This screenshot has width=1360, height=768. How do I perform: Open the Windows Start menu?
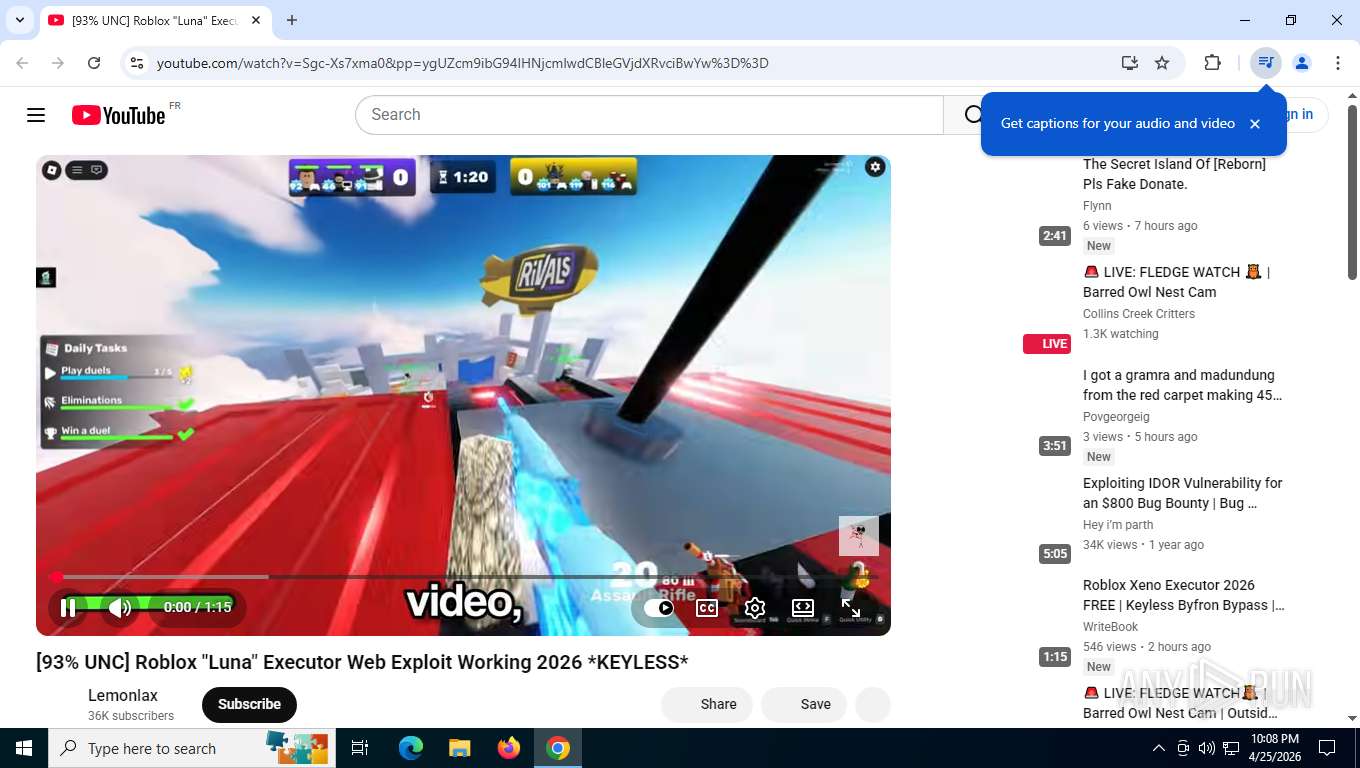coord(24,748)
